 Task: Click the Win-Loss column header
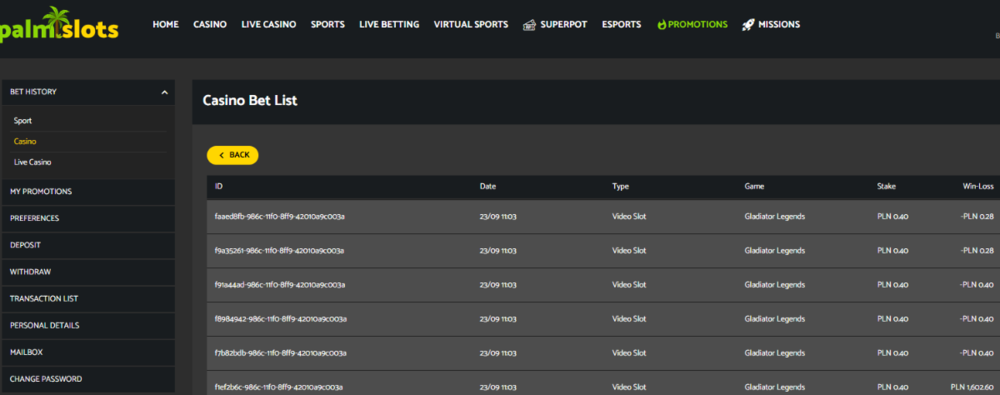(x=978, y=187)
